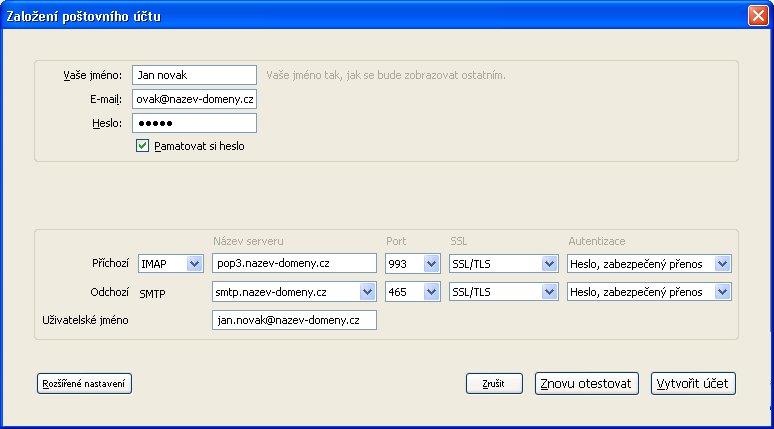Open the outgoing SSL/TLS dropdown
This screenshot has width=774, height=429.
point(548,292)
